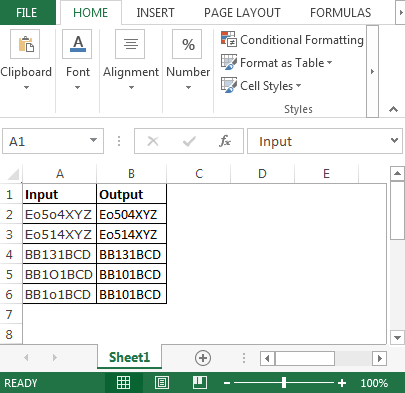Viewport: 405px width, 393px height.
Task: Open the Name Box dropdown arrow
Action: tap(94, 140)
